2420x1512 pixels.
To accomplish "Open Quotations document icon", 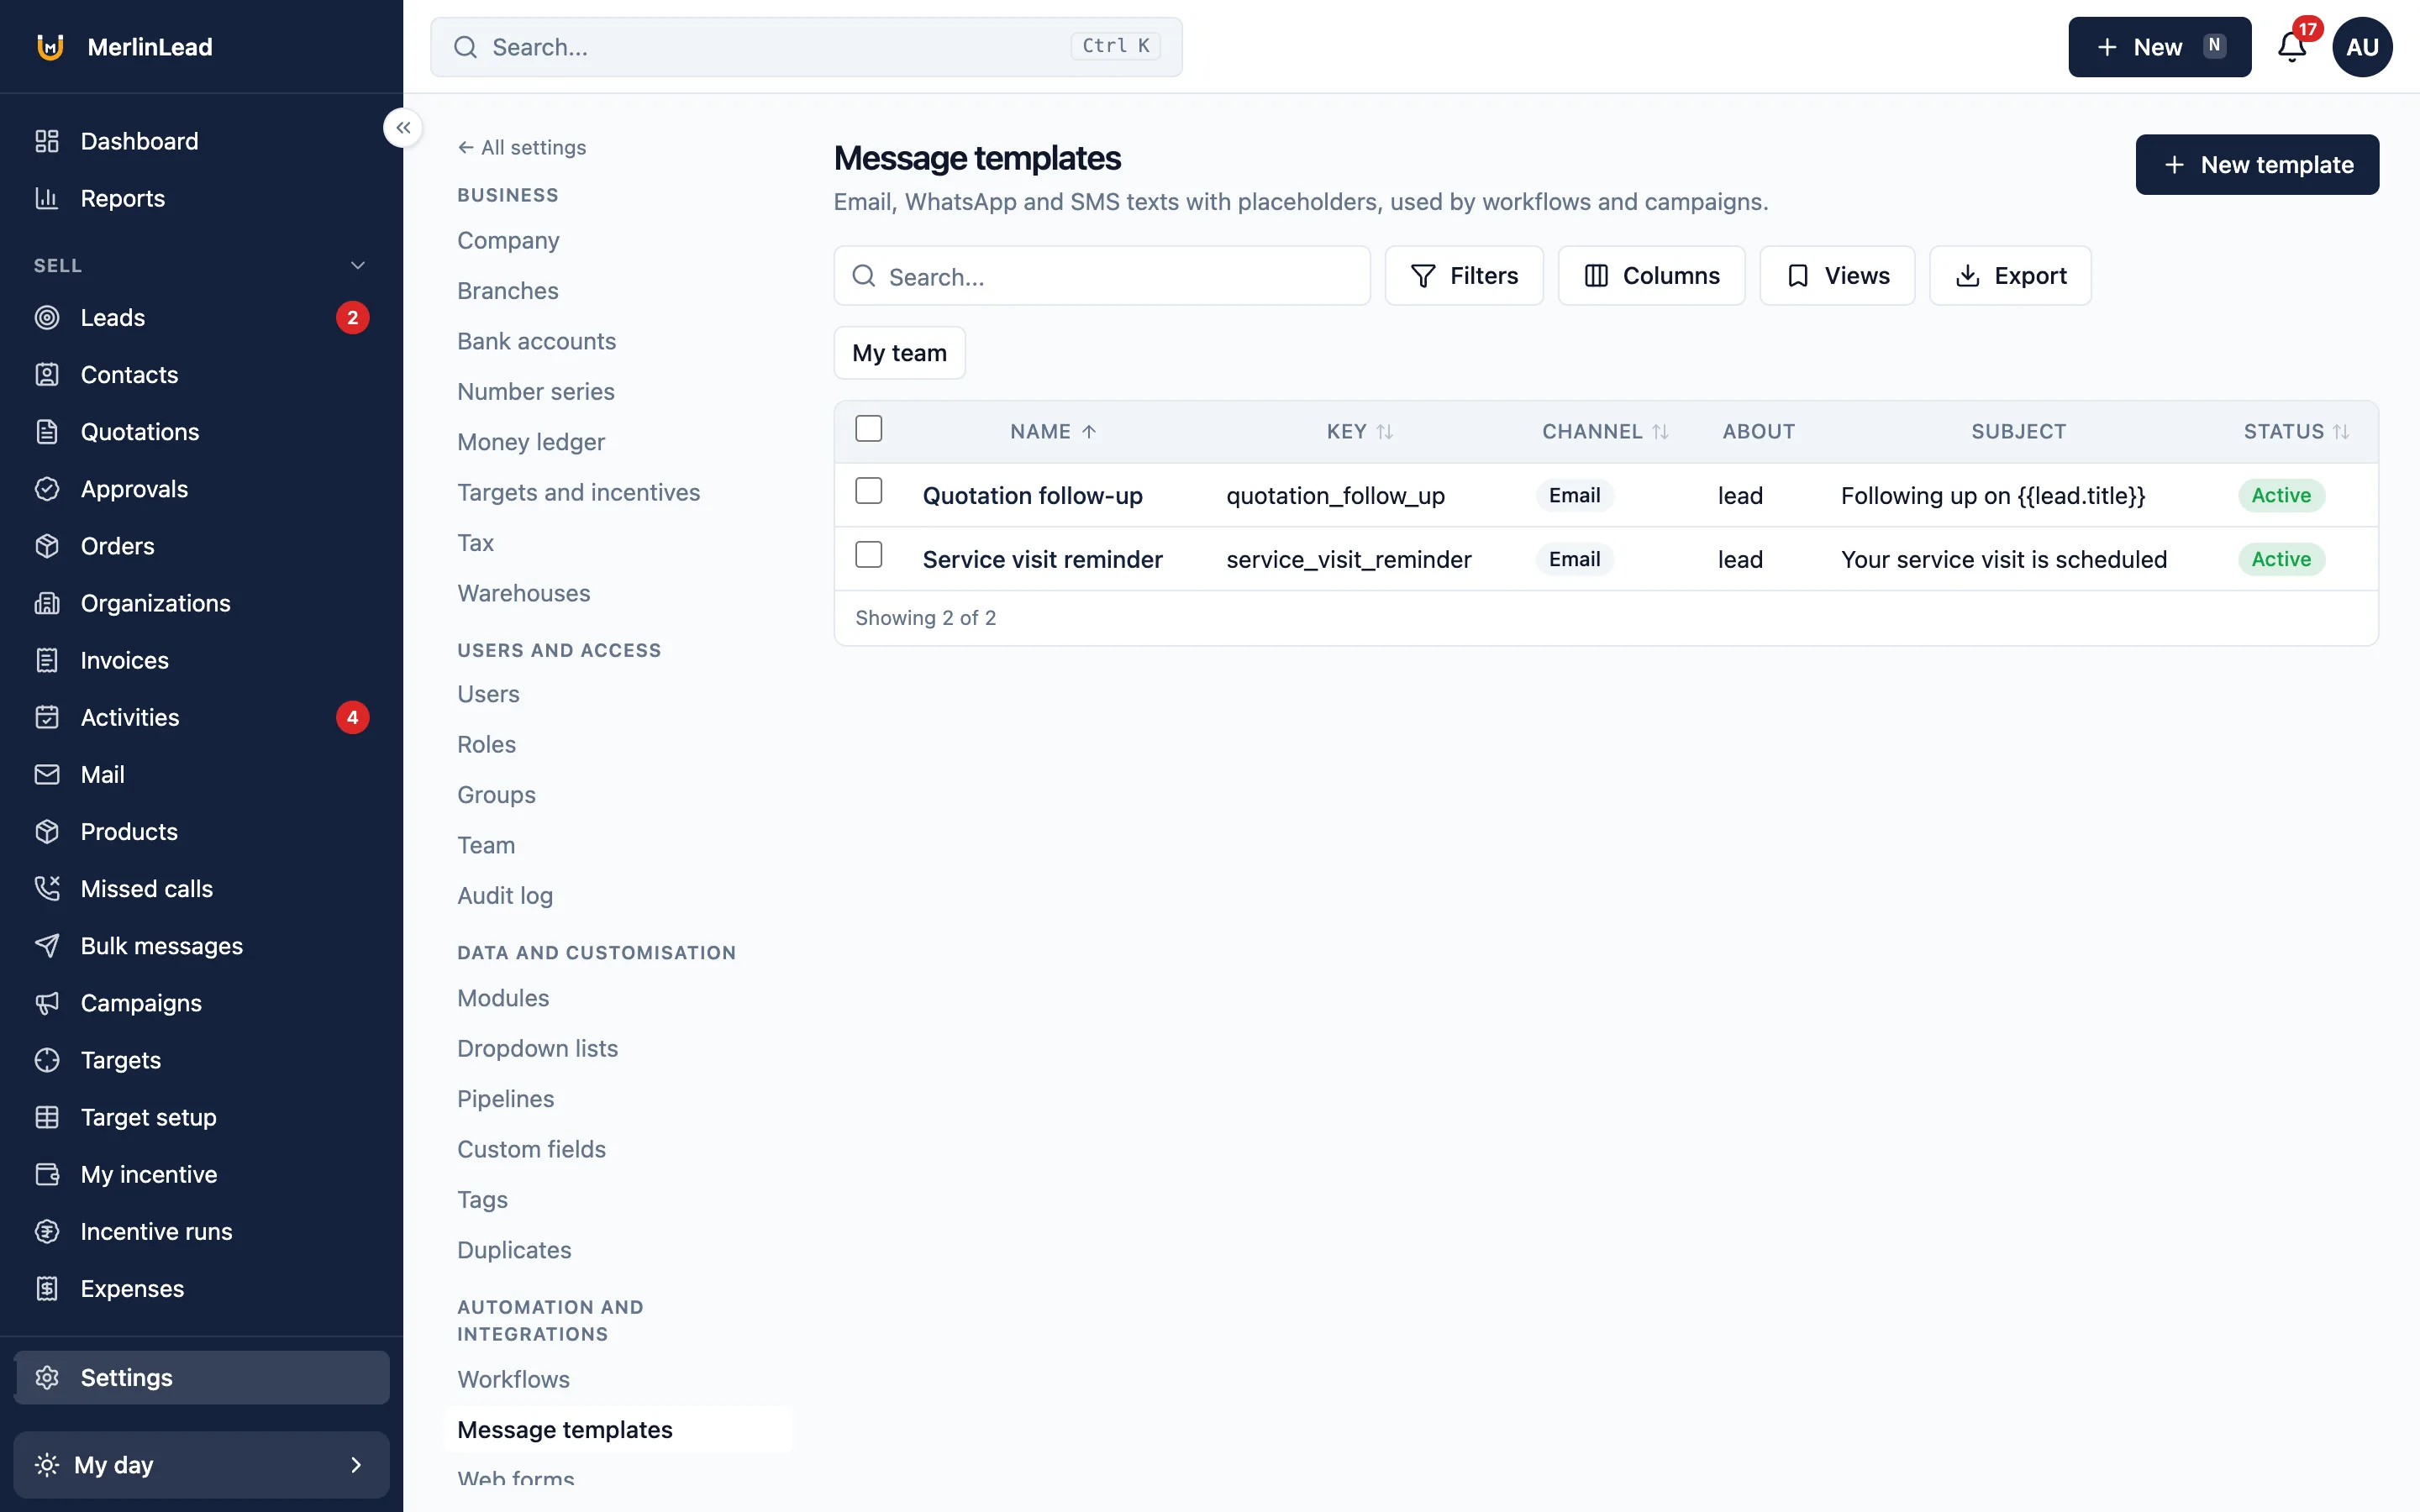I will 47,432.
